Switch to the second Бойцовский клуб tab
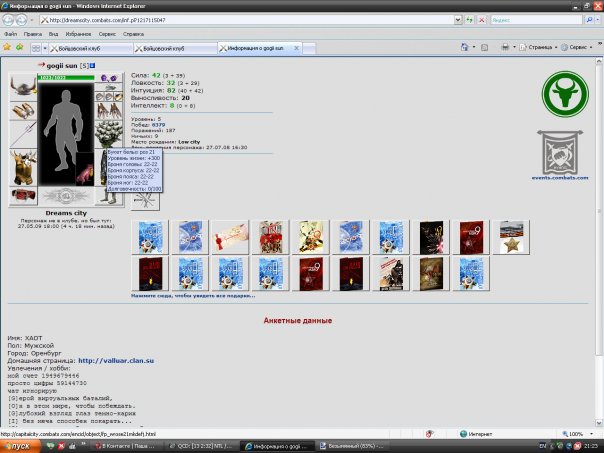The width and height of the screenshot is (604, 453). click(x=175, y=49)
